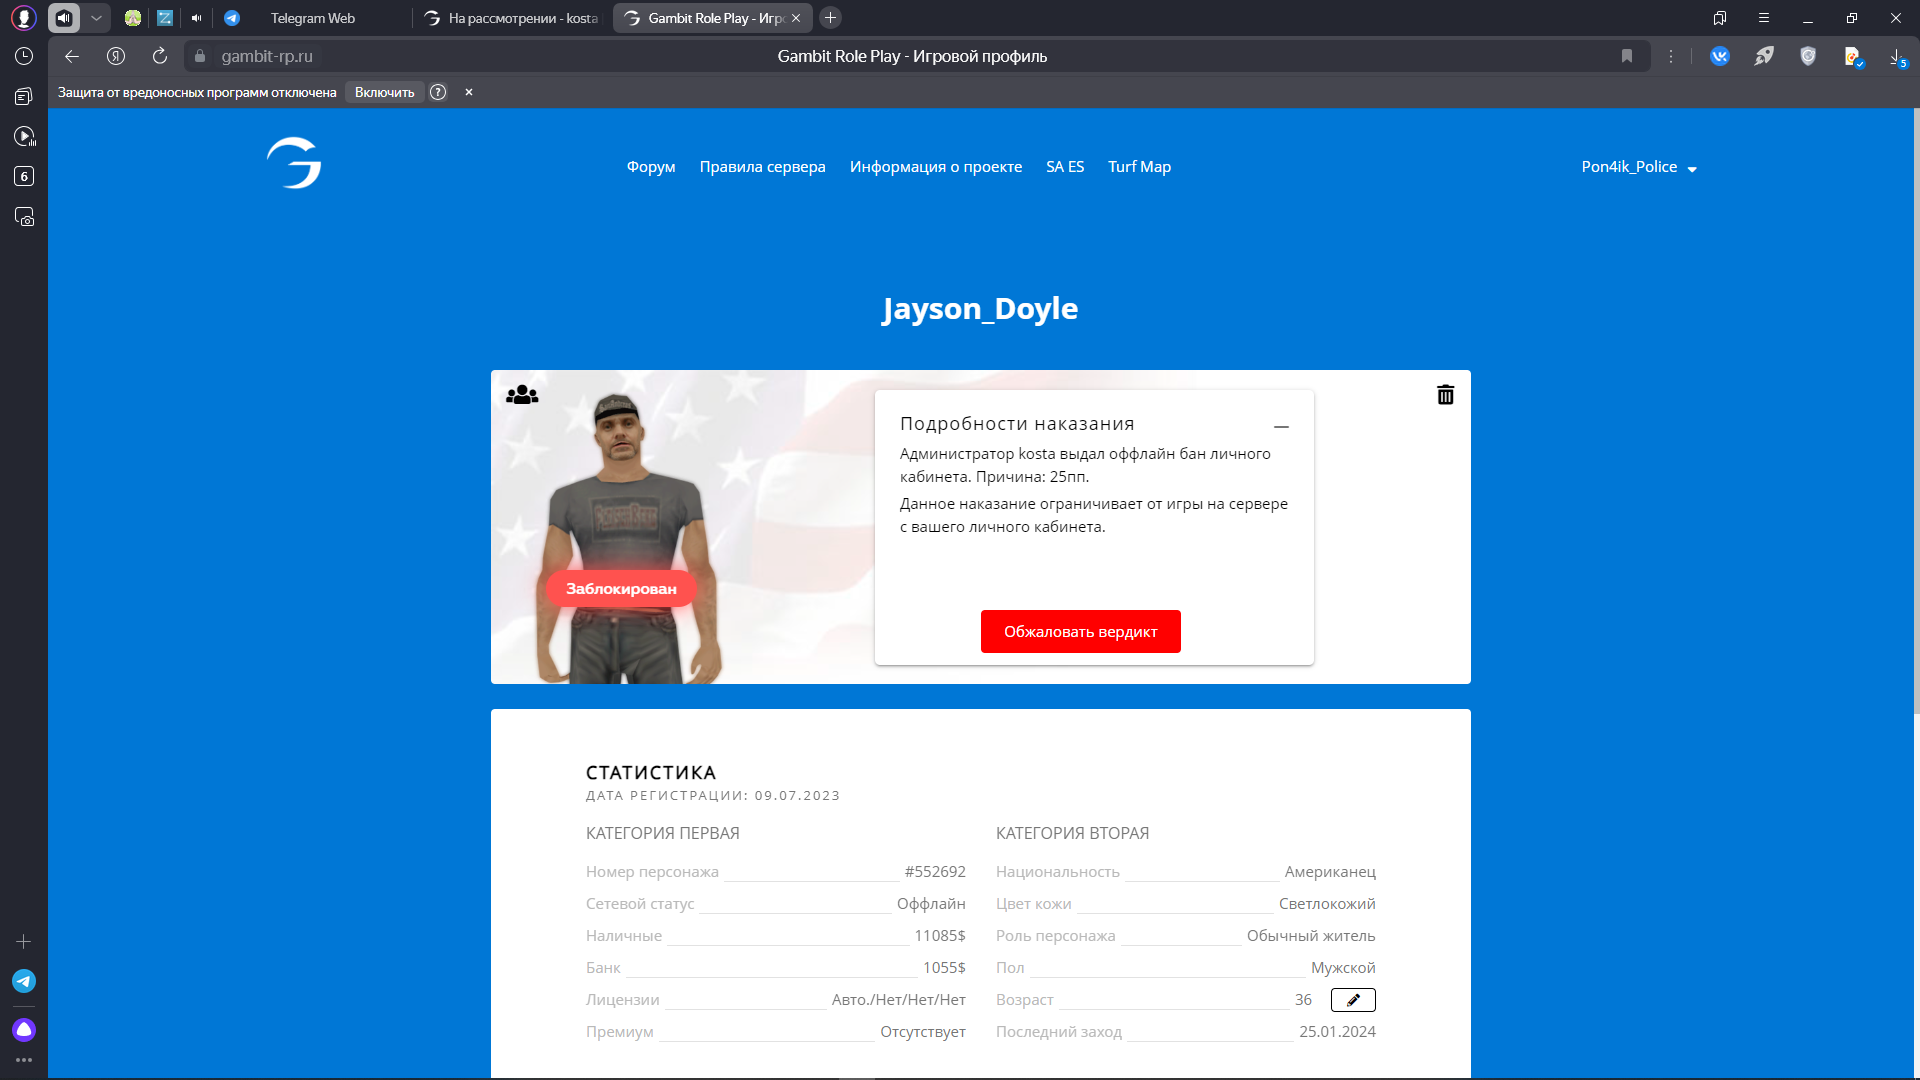Reload the page with refresh icon

coord(160,56)
